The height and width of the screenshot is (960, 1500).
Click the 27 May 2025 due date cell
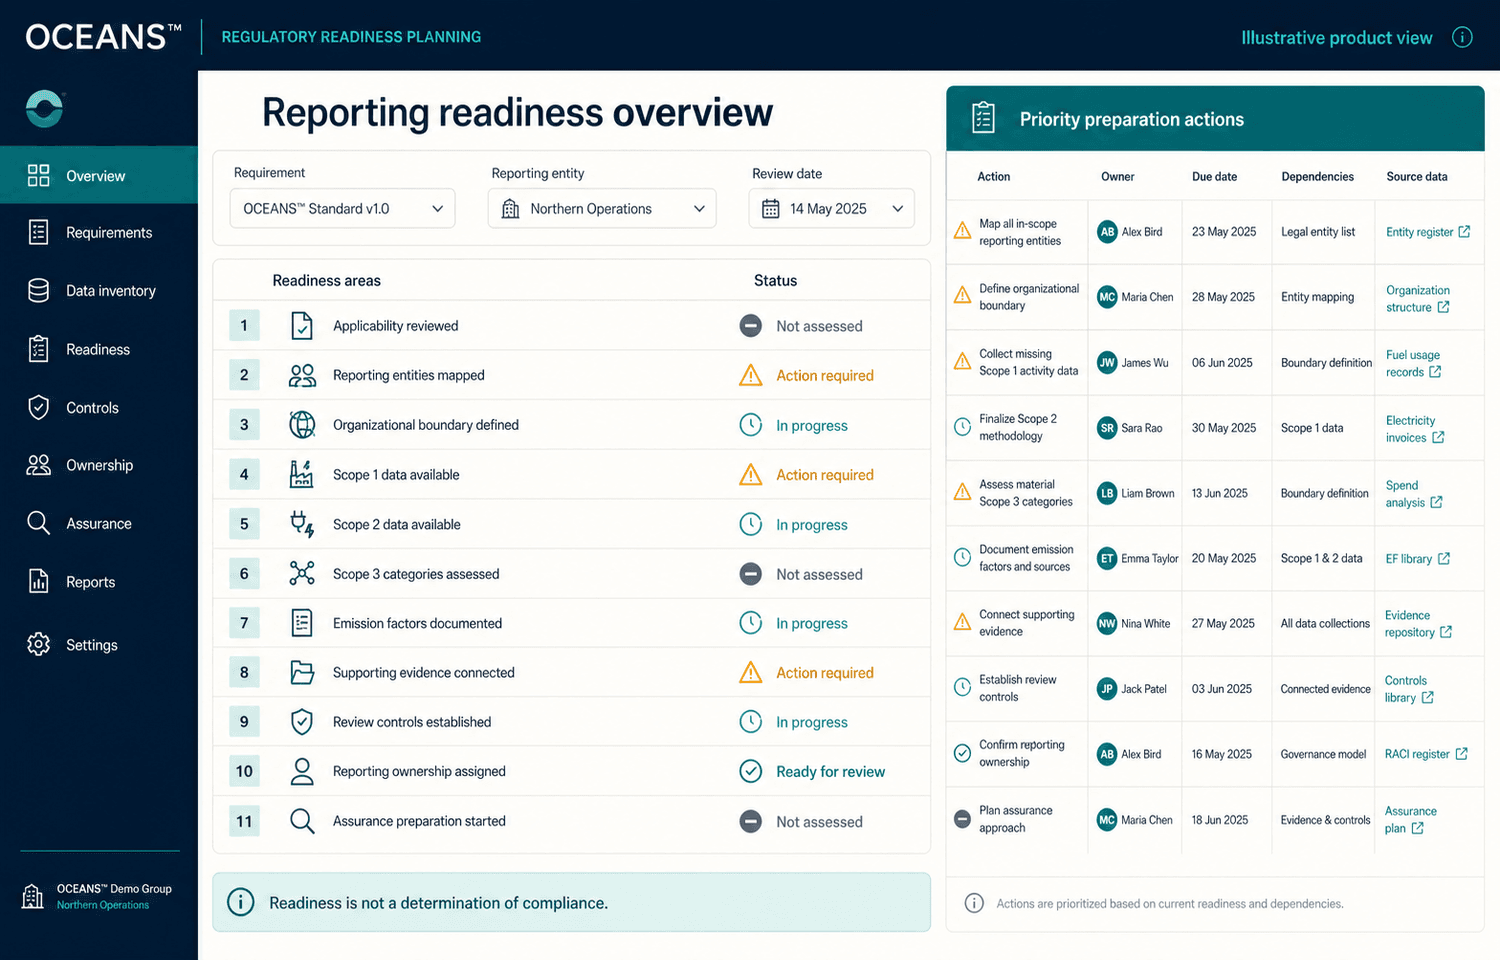[1223, 623]
